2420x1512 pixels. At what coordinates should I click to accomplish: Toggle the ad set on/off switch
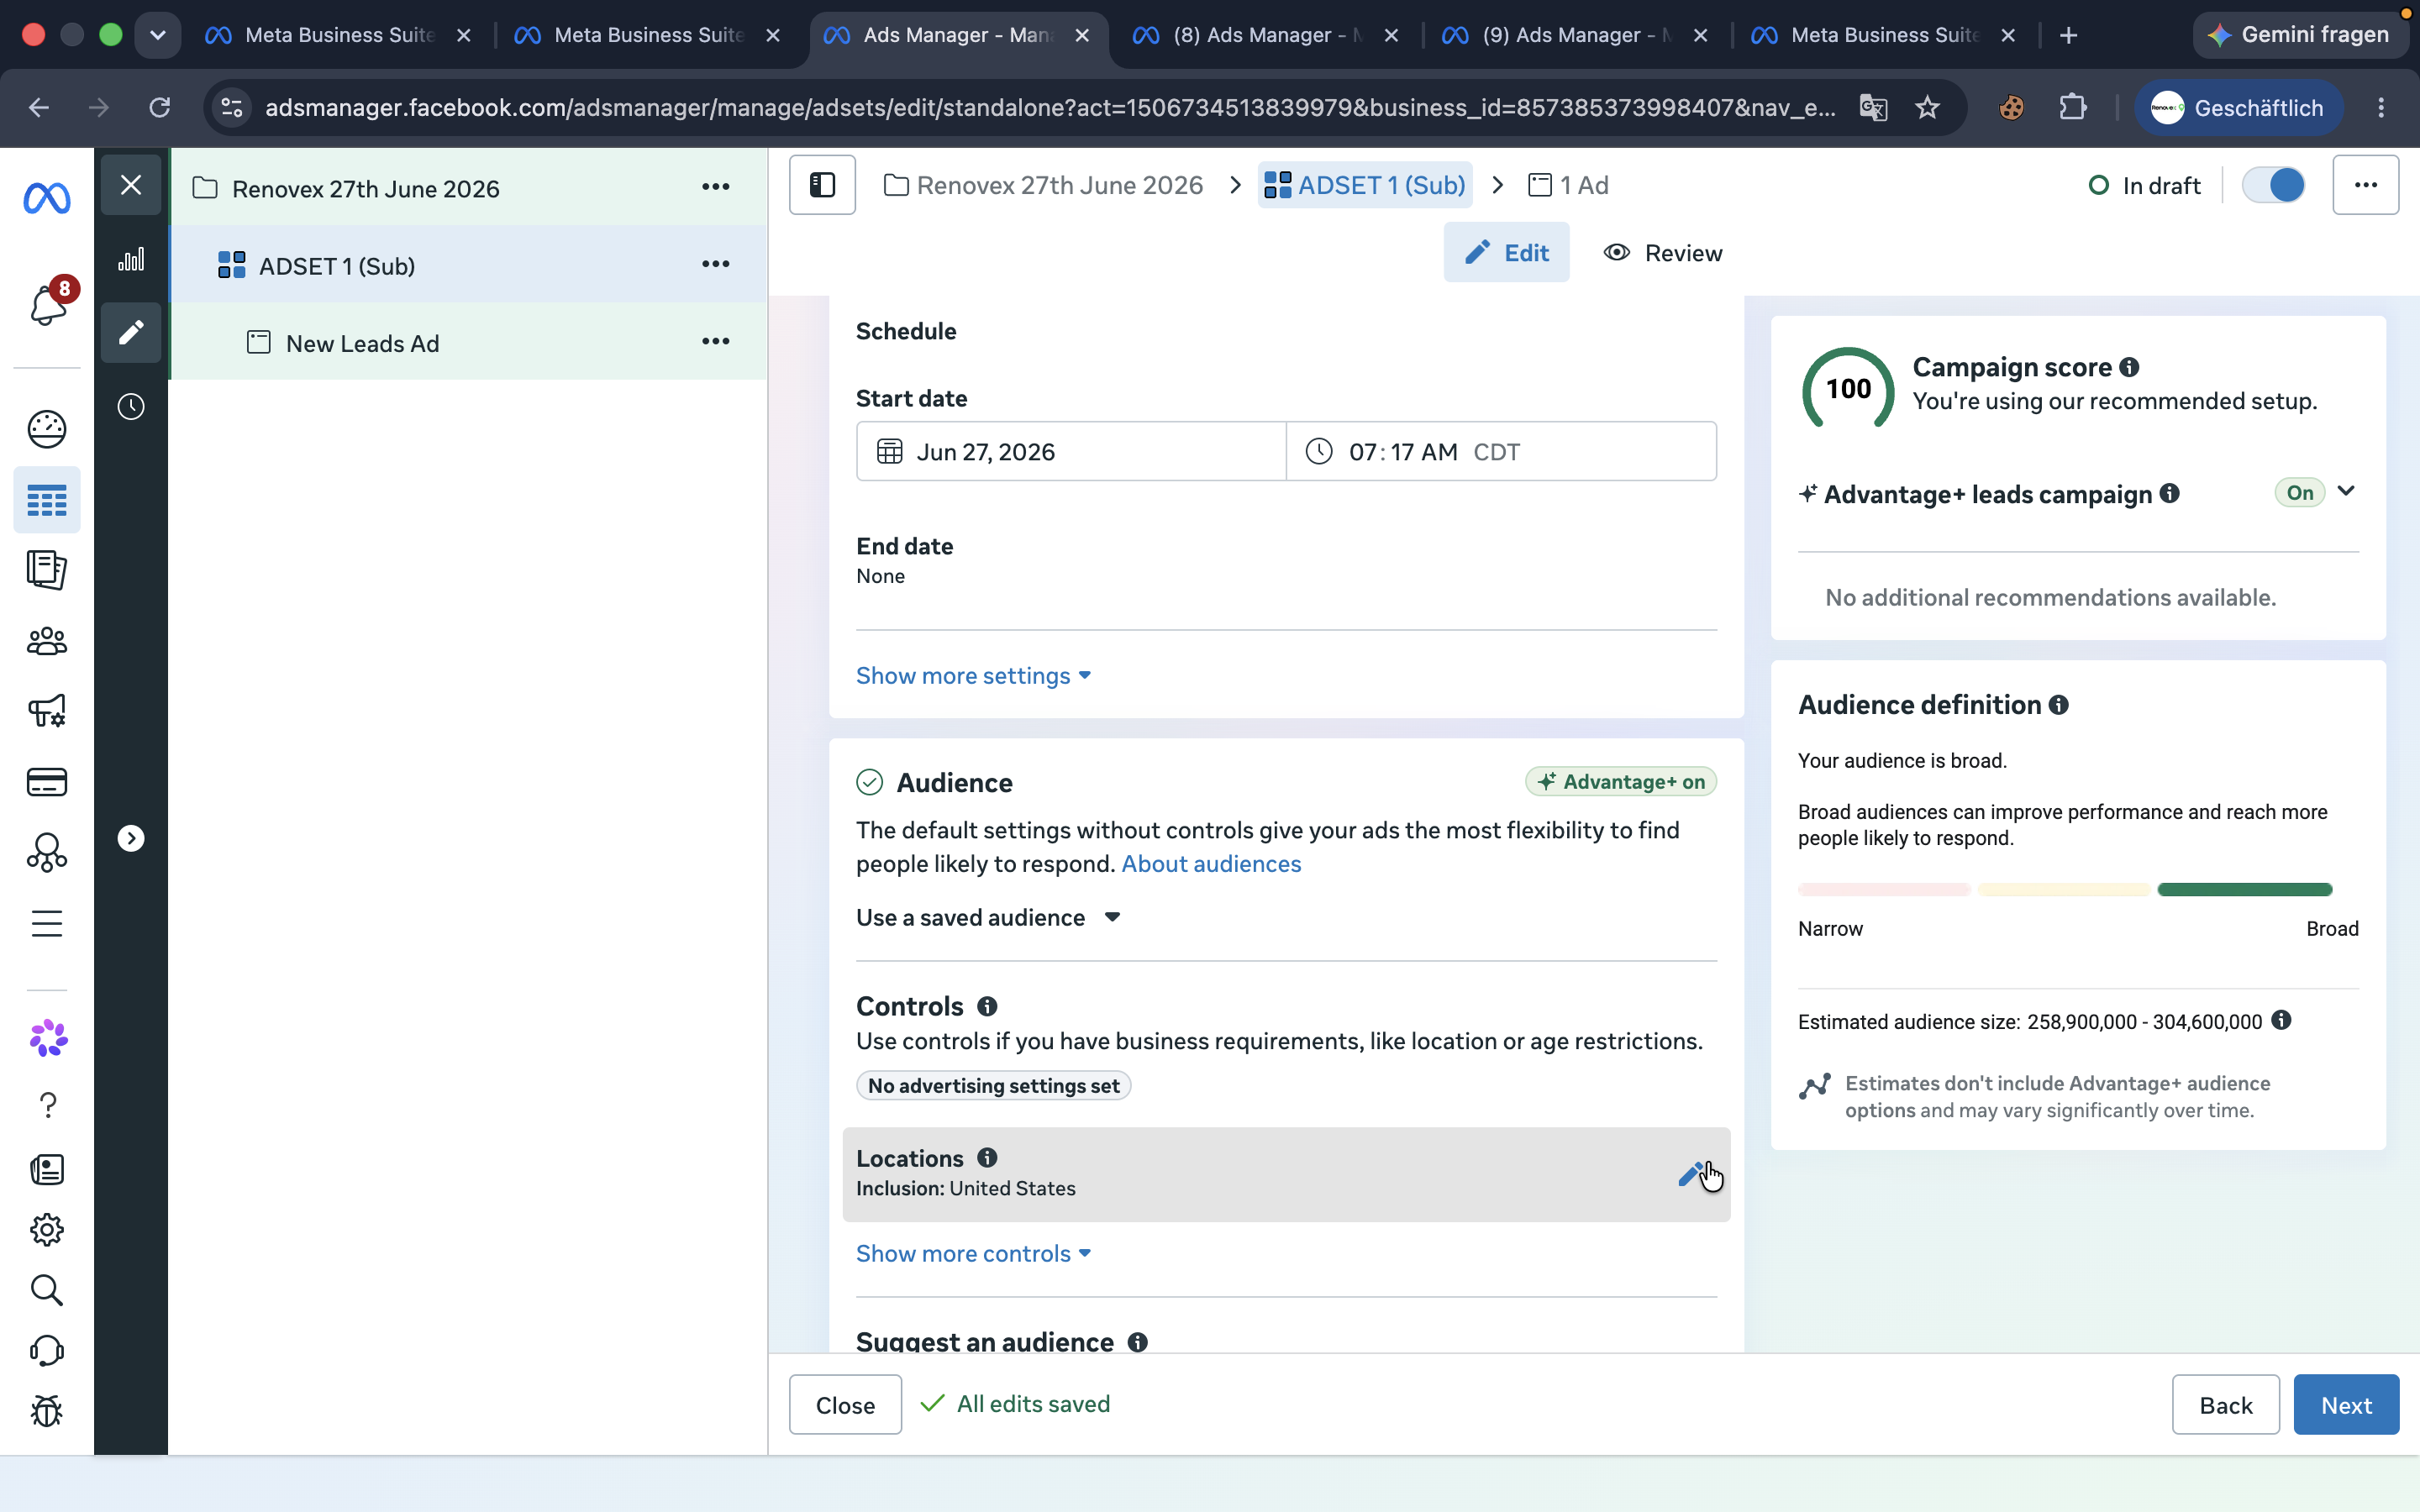pyautogui.click(x=2273, y=185)
